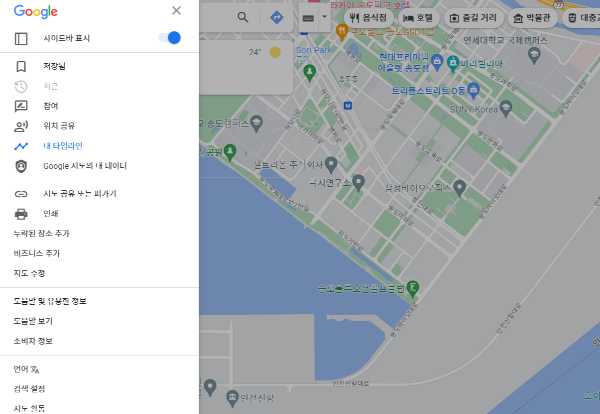600x414 pixels.
Task: Open 검색 설정
Action: coord(29,389)
